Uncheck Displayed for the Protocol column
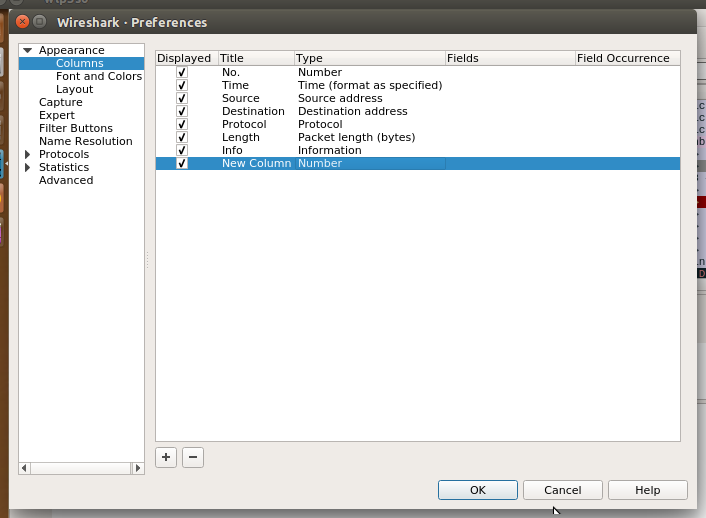This screenshot has width=706, height=518. (x=182, y=124)
